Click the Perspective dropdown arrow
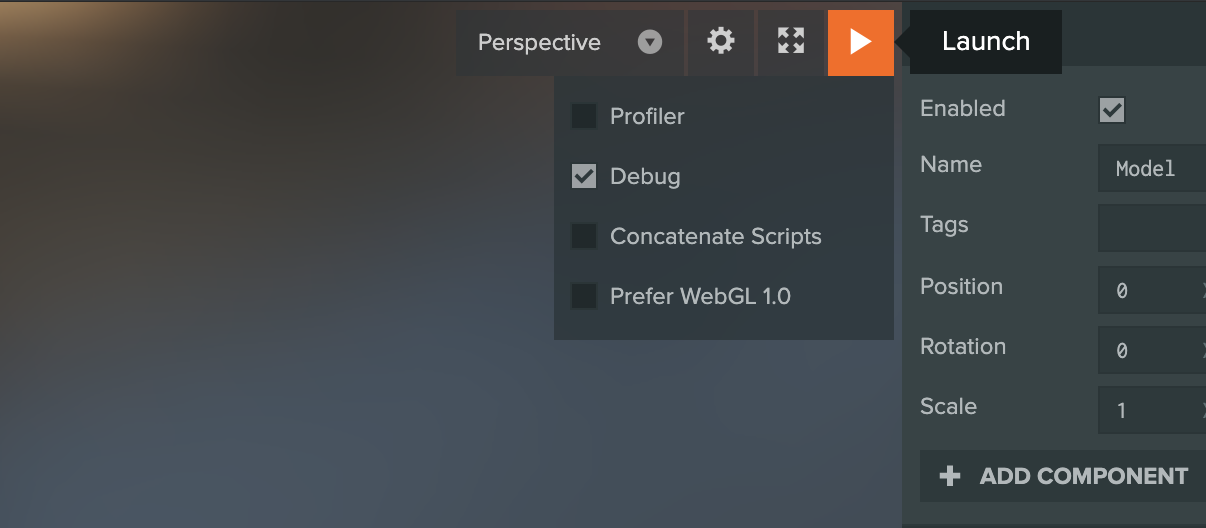Image resolution: width=1206 pixels, height=528 pixels. click(650, 43)
